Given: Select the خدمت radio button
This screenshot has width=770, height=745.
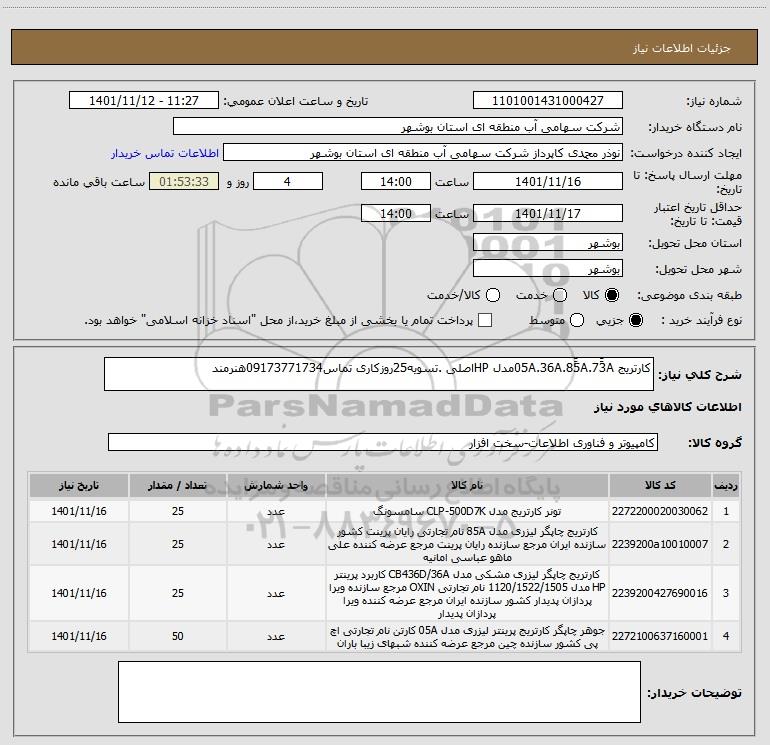Looking at the screenshot, I should coord(560,295).
